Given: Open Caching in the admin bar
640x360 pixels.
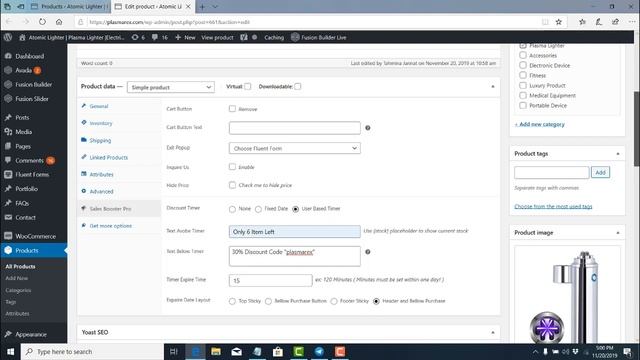Looking at the screenshot, I should (x=274, y=37).
